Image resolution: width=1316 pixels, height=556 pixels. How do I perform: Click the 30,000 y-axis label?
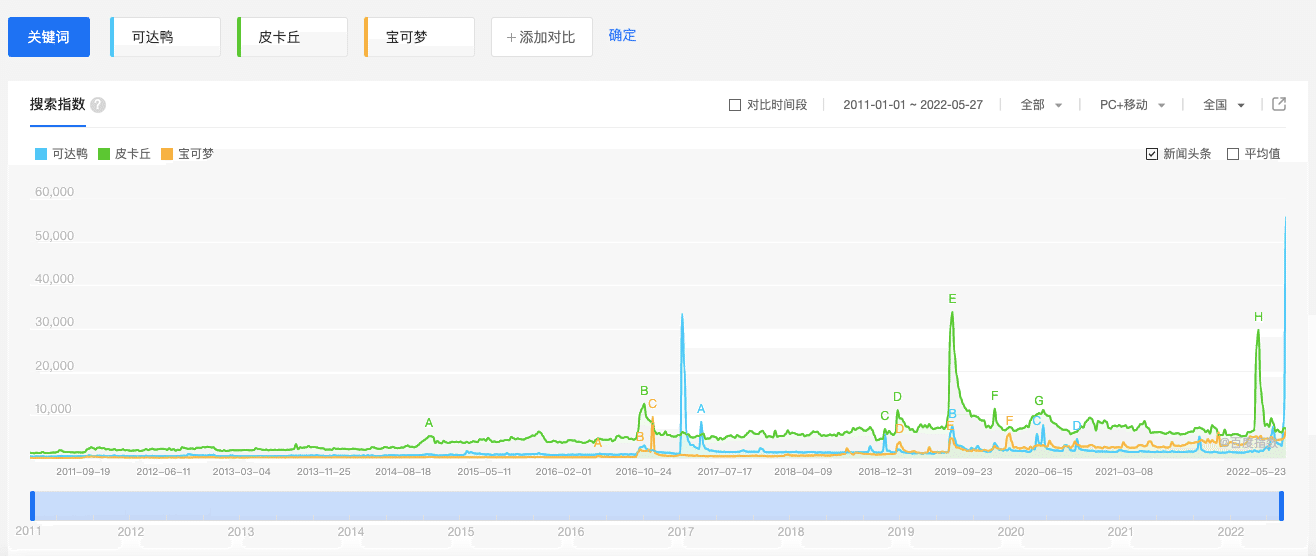[55, 322]
